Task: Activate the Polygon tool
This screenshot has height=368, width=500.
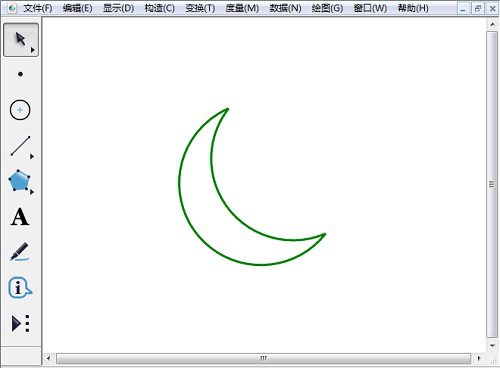Action: click(x=19, y=181)
